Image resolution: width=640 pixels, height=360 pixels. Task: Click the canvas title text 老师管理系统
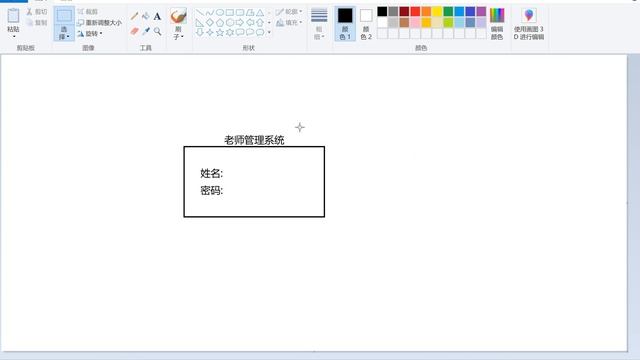click(254, 140)
